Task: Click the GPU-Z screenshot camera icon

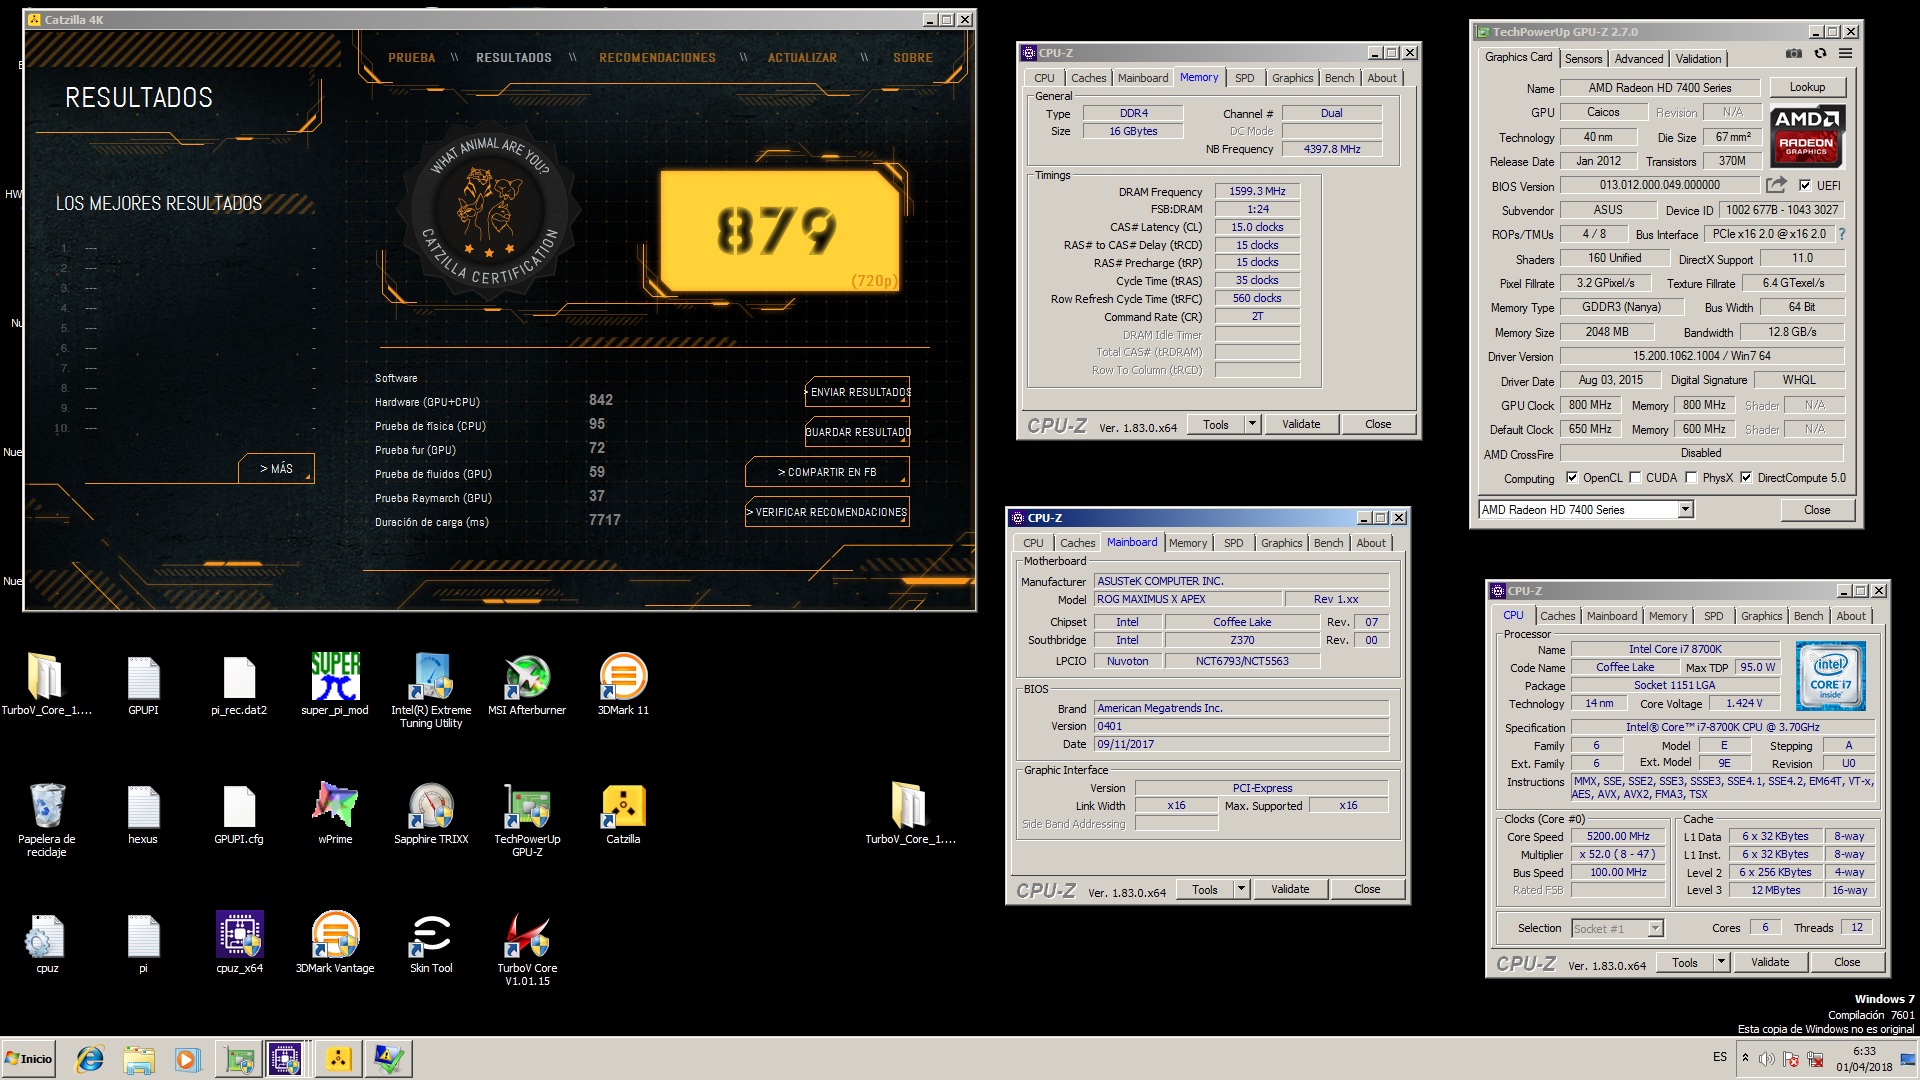Action: tap(1794, 54)
